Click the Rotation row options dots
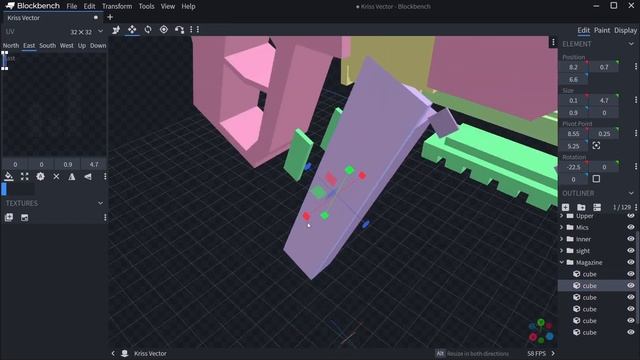The image size is (640, 360). 636,167
